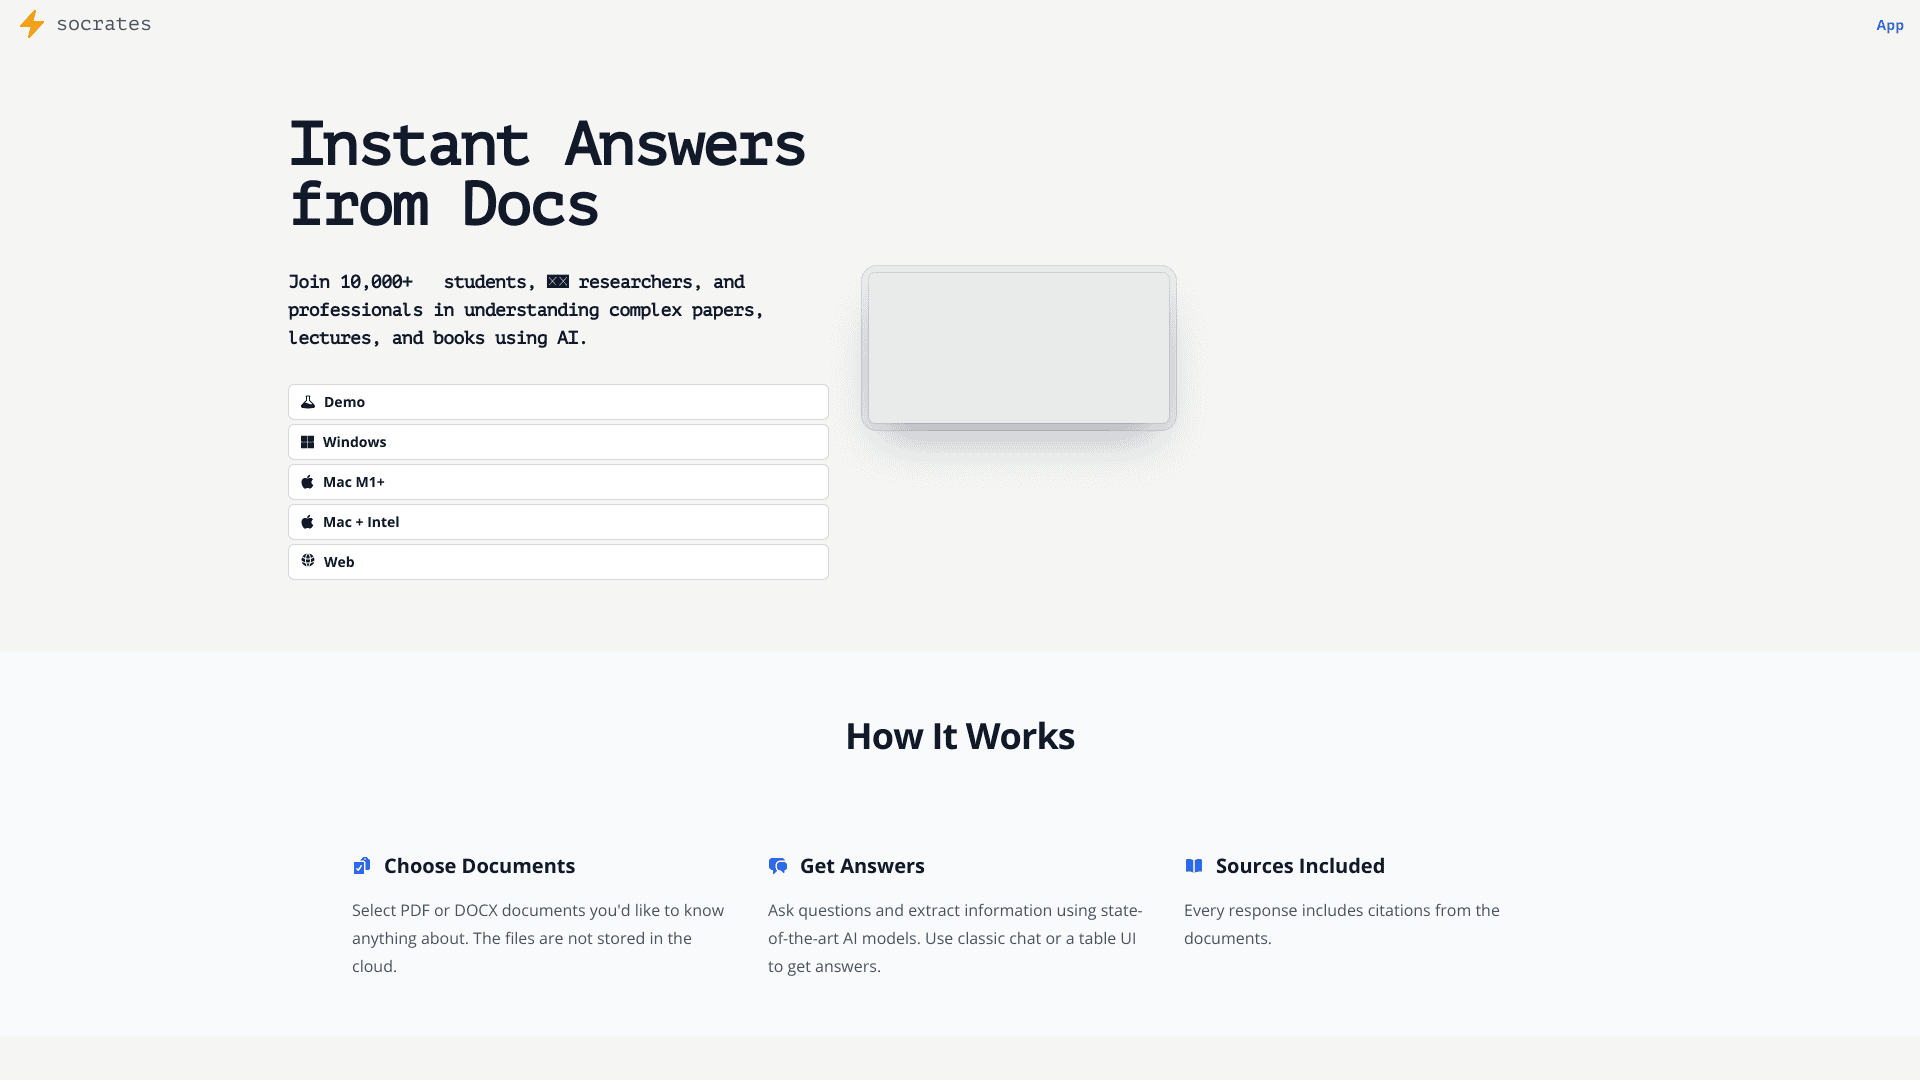Select the Mac M1+ download option

point(557,481)
